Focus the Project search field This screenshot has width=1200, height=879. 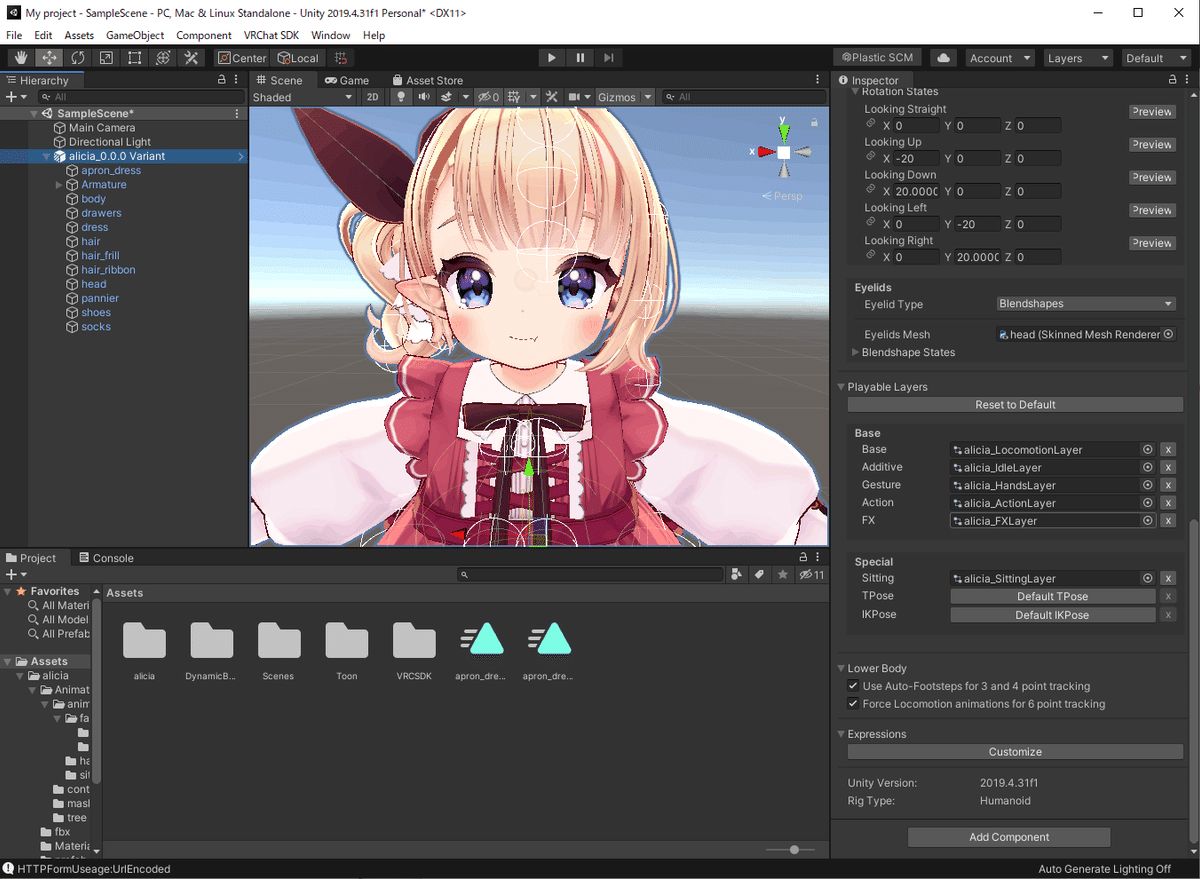pyautogui.click(x=590, y=575)
